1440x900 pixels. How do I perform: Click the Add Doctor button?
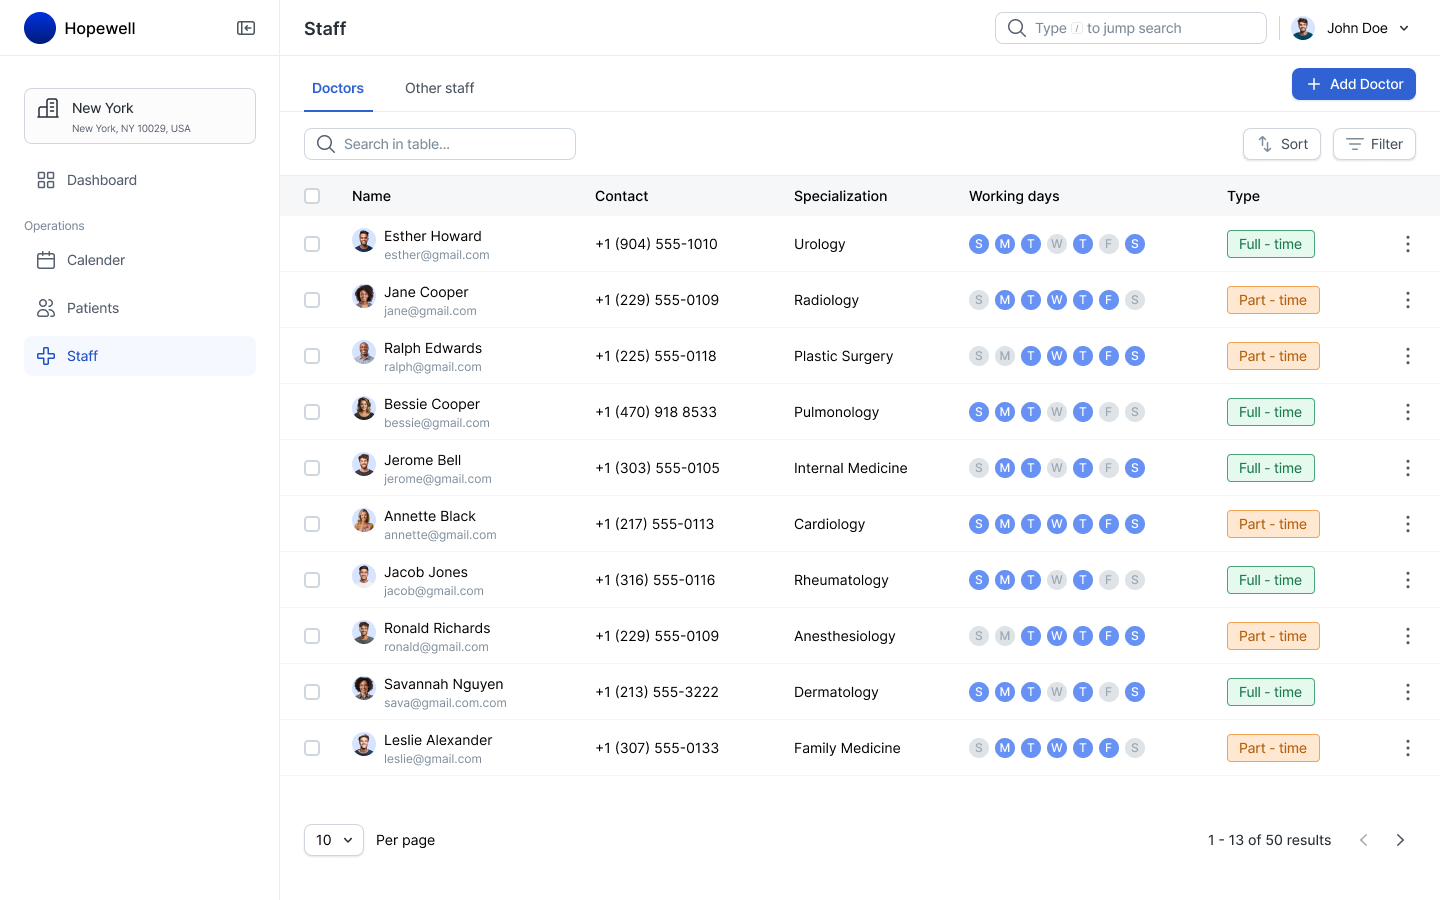coord(1353,84)
